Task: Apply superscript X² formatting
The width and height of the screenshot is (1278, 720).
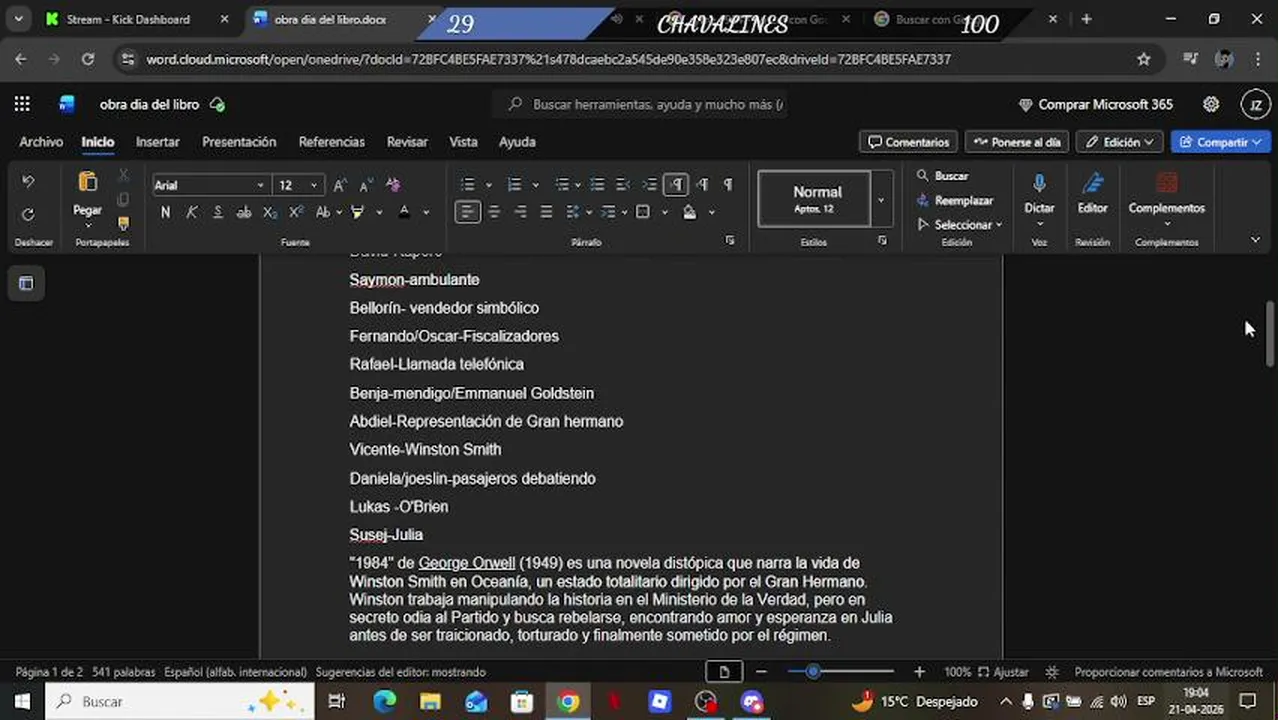Action: [296, 212]
